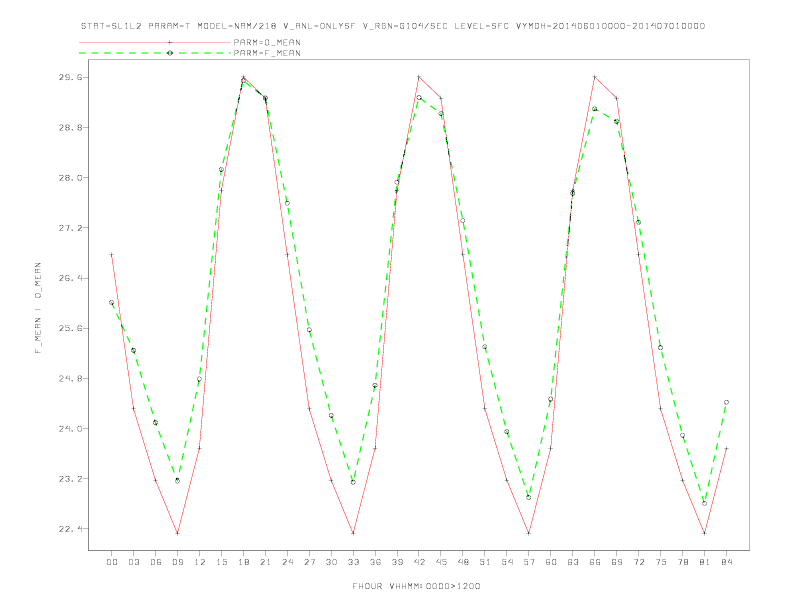Click the plus marker on O_MEAN legend line
The height and width of the screenshot is (612, 792).
point(170,42)
